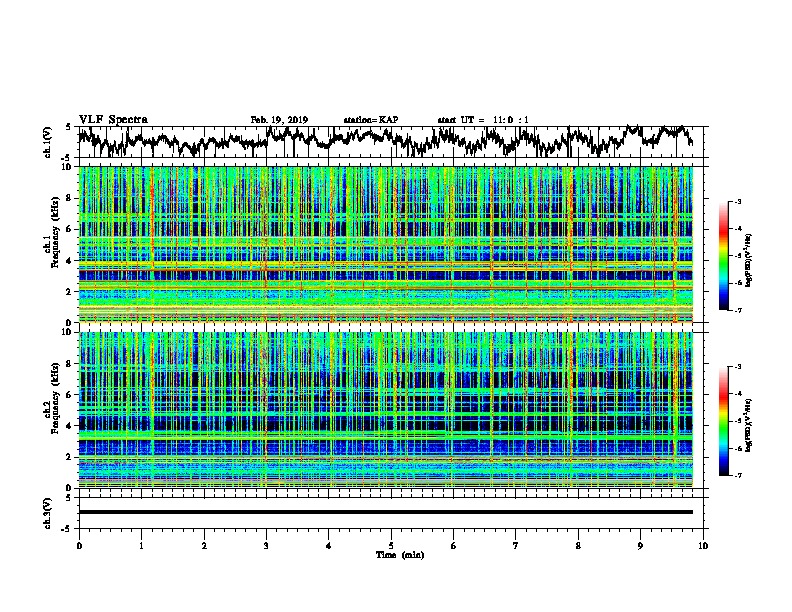This screenshot has height=612, width=792.
Task: Click the ch.2 spectrogram color scale bar
Action: point(723,421)
